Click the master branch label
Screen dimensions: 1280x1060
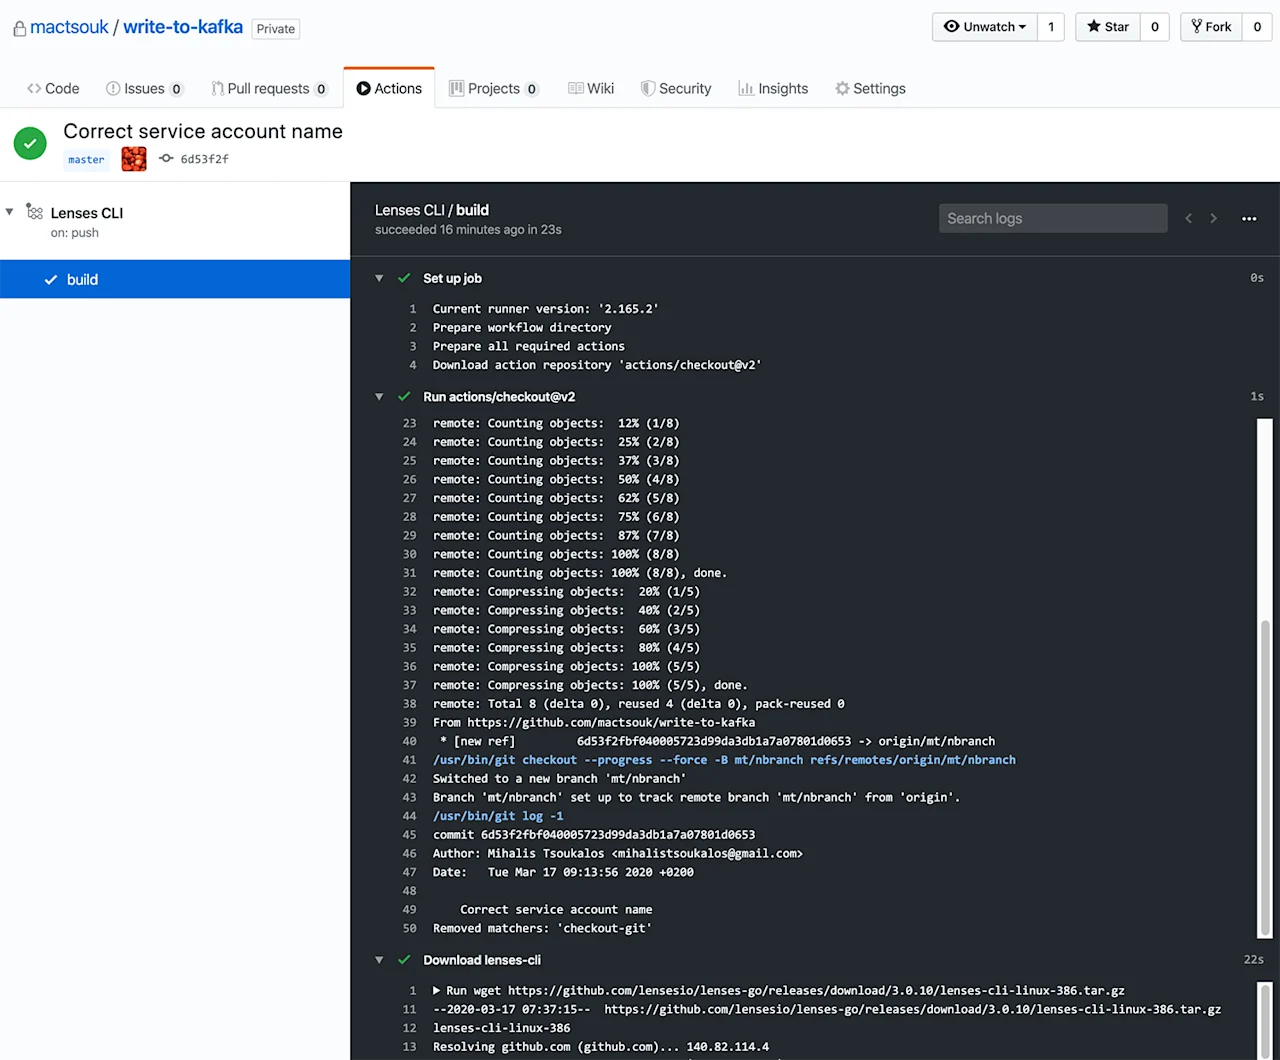[x=86, y=160]
